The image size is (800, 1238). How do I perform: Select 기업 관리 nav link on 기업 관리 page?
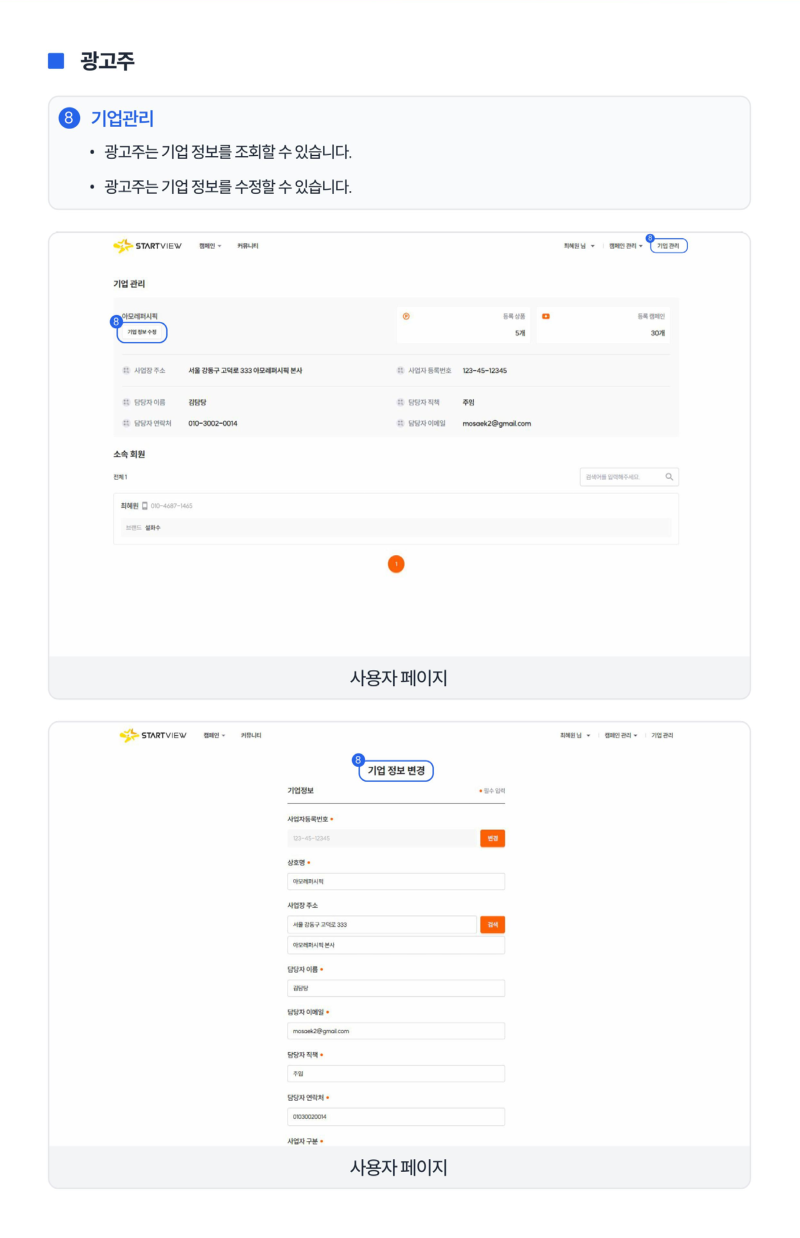(669, 246)
